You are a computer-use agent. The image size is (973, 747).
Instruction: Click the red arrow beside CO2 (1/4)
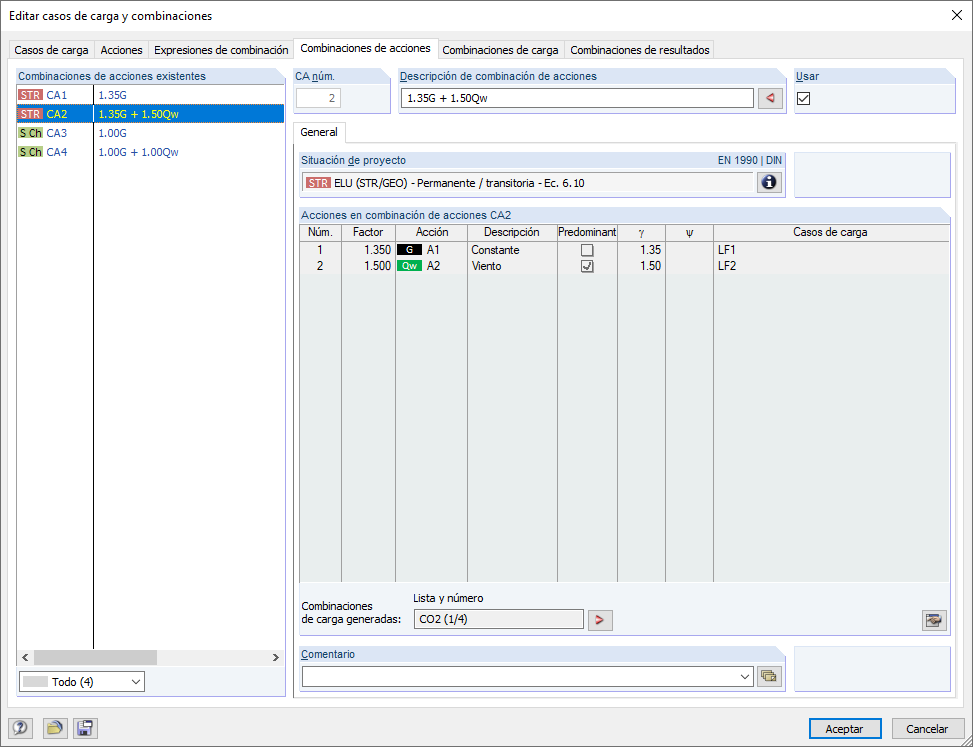[x=600, y=619]
